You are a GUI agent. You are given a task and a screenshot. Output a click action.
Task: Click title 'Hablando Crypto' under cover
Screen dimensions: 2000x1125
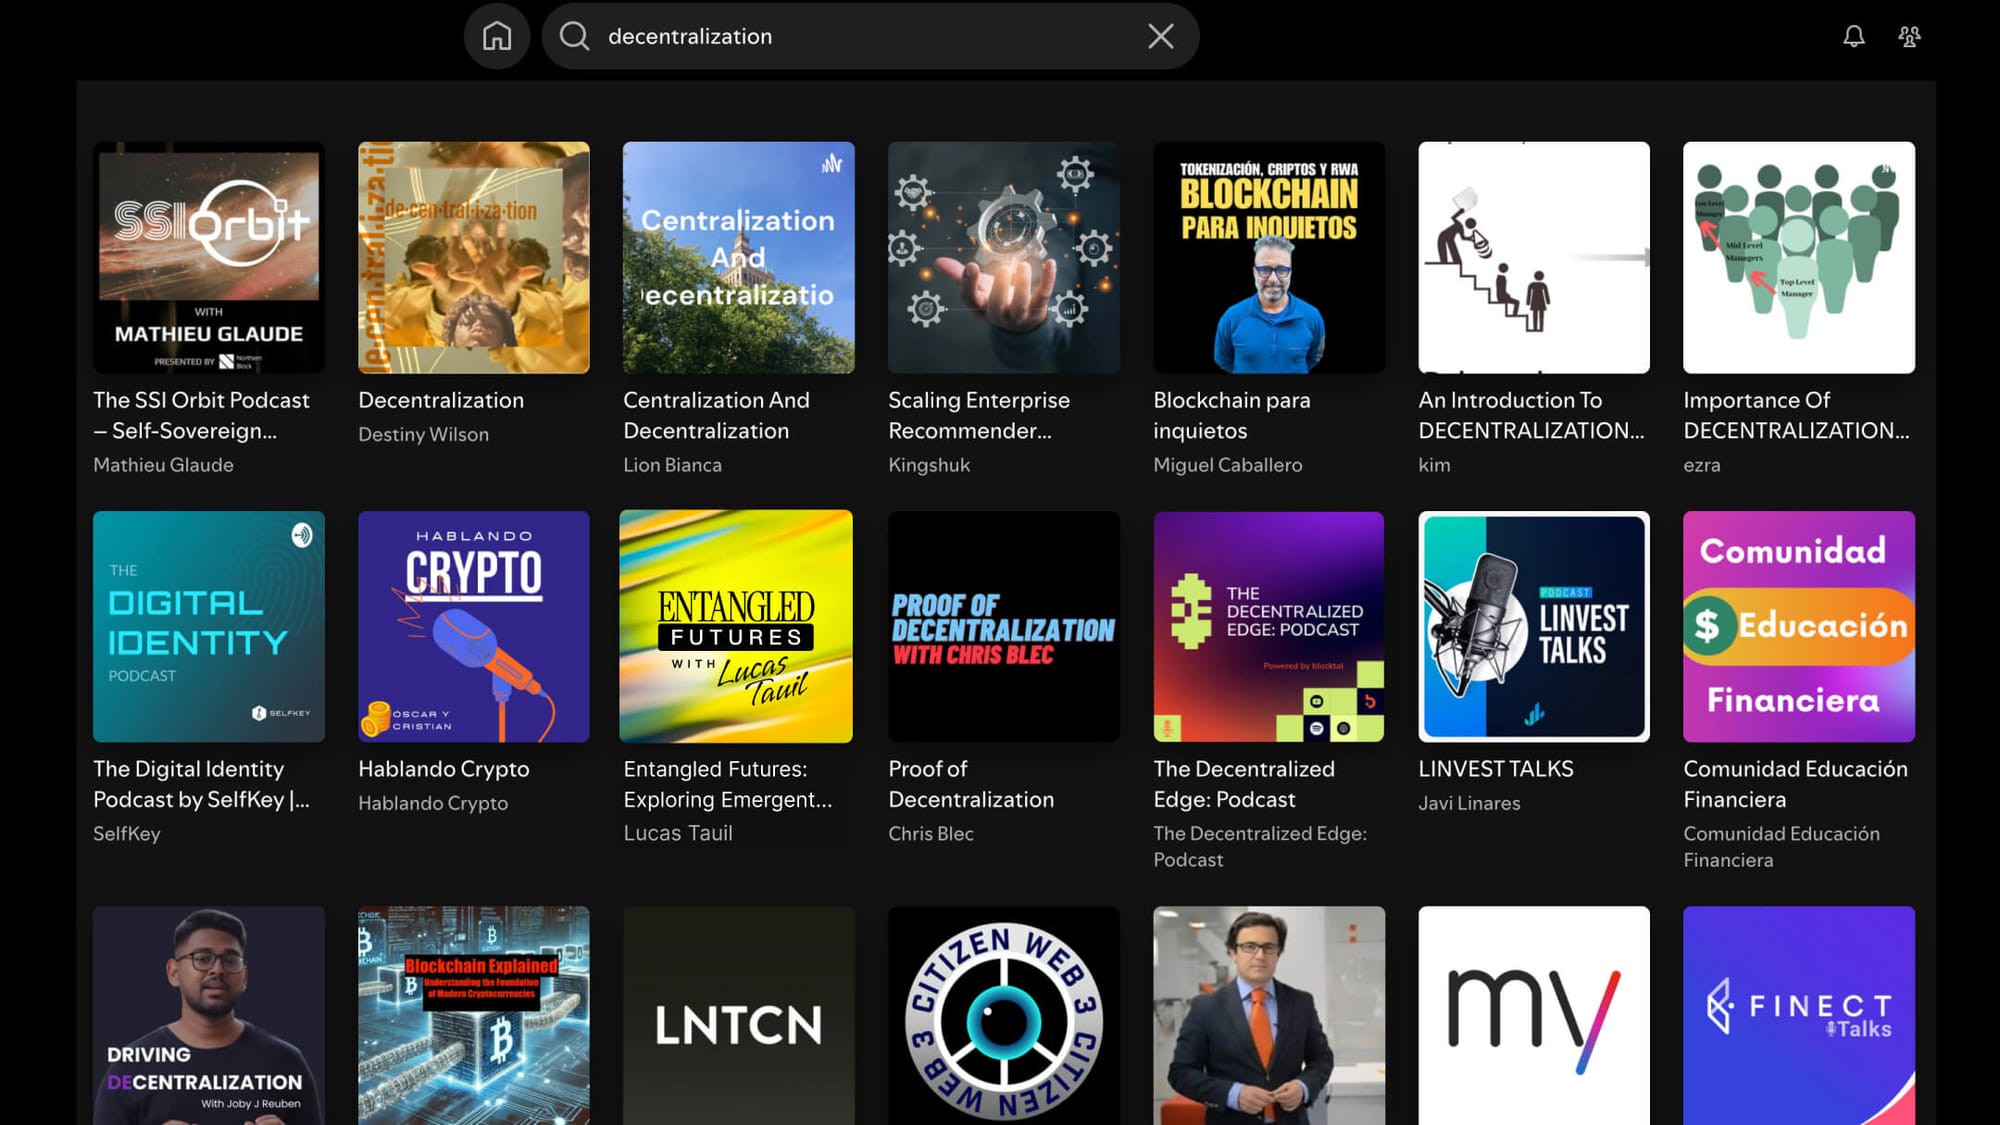443,769
